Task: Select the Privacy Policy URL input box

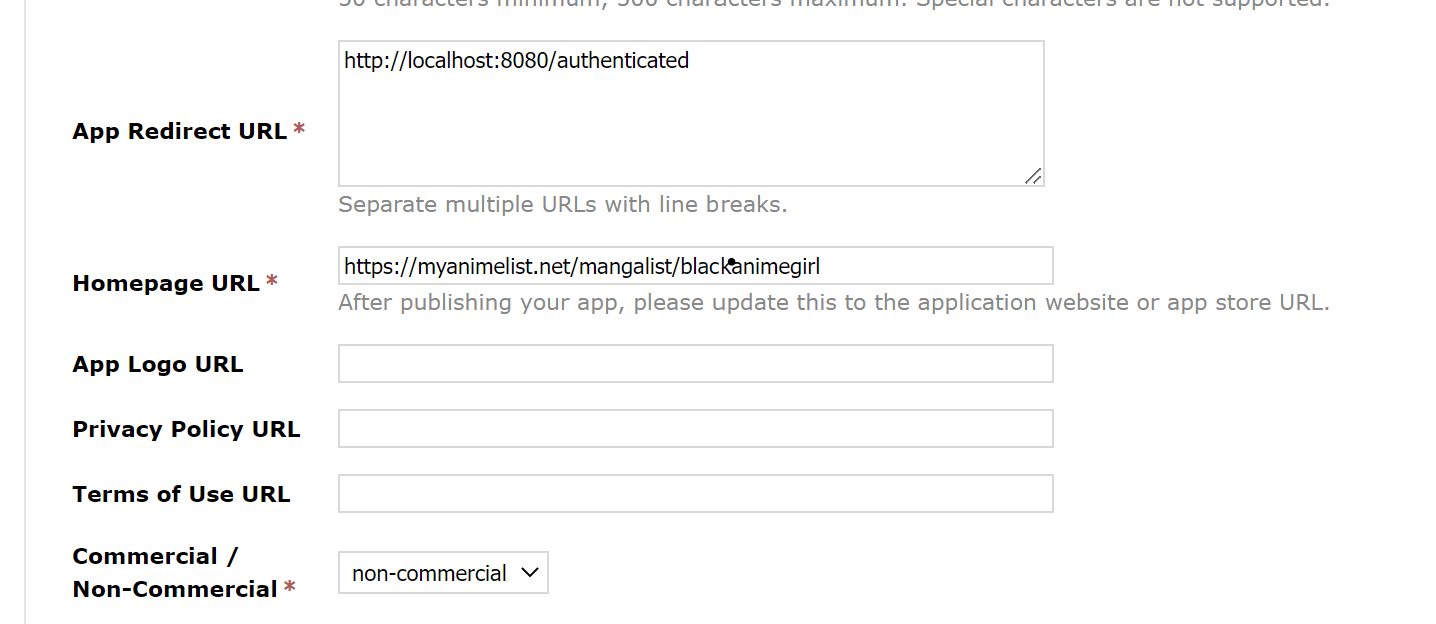Action: pyautogui.click(x=695, y=429)
